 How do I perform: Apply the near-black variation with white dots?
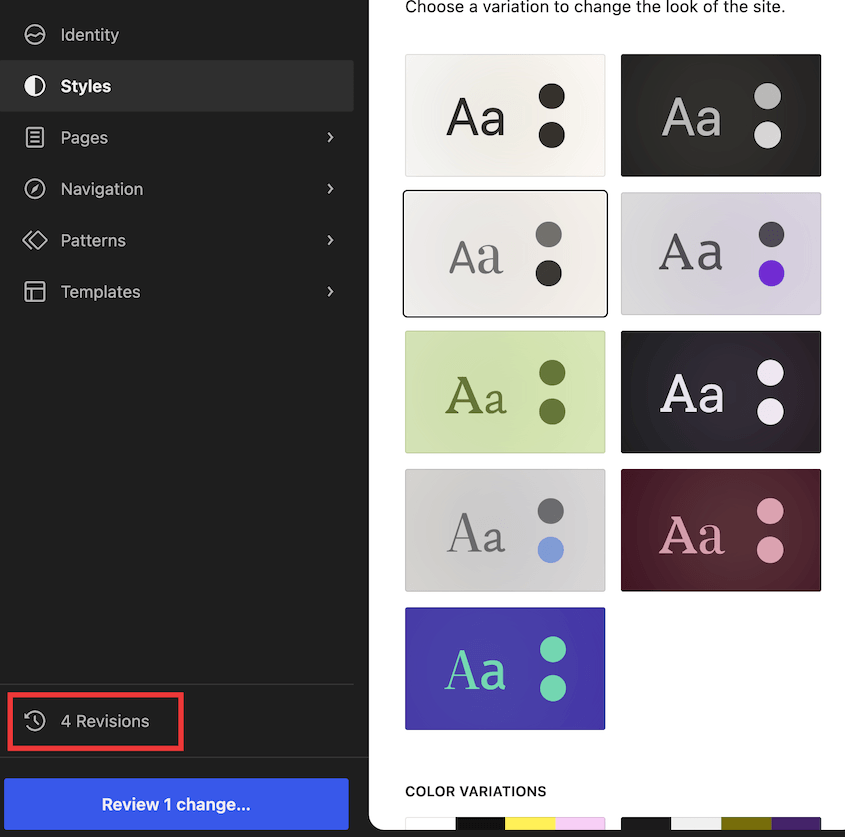click(721, 392)
